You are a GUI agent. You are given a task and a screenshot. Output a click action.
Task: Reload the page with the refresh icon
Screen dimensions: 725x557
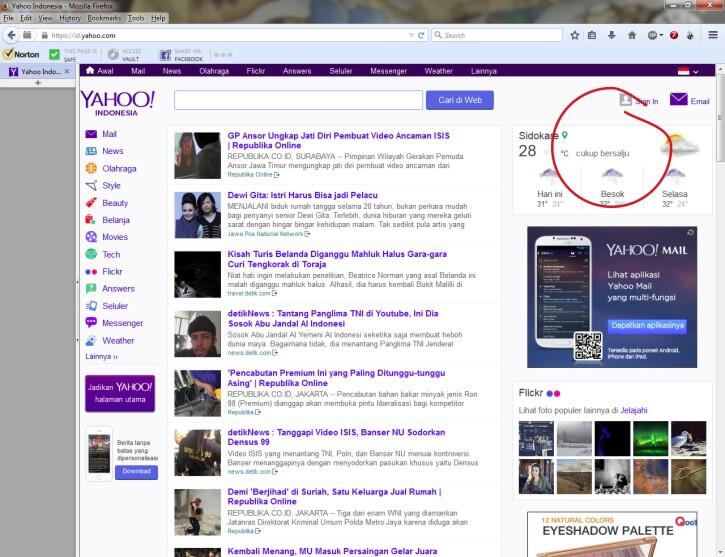tap(421, 35)
